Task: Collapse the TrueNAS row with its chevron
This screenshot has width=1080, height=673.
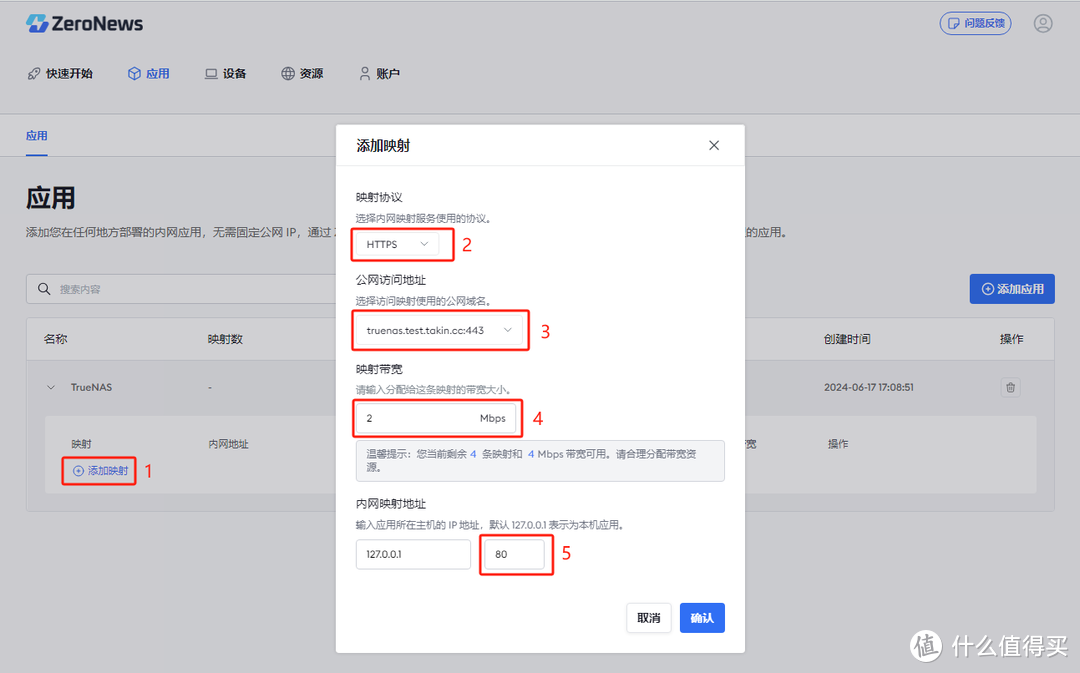Action: pos(51,388)
